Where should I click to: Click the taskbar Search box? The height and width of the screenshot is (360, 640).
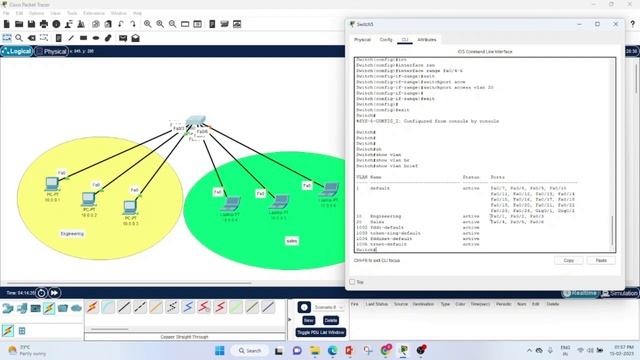(250, 351)
